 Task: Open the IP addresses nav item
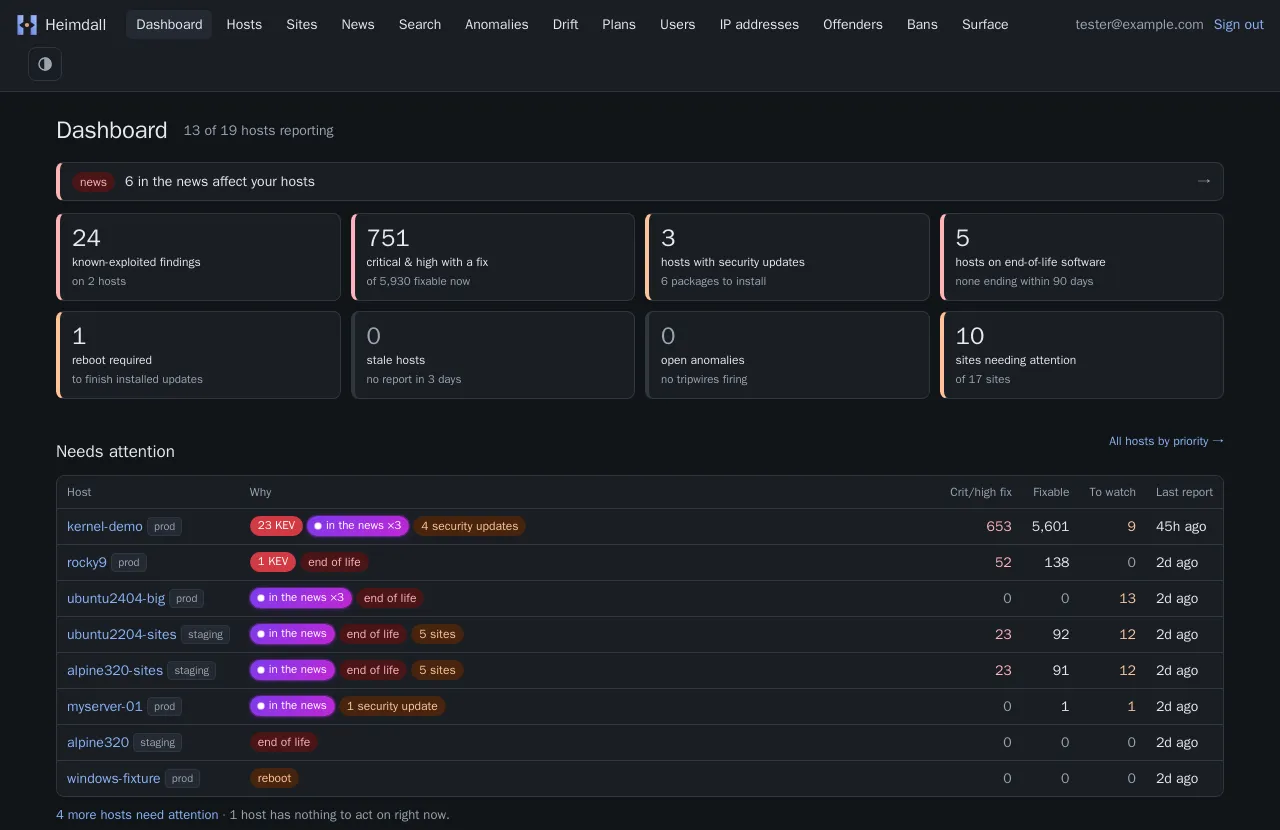(759, 24)
